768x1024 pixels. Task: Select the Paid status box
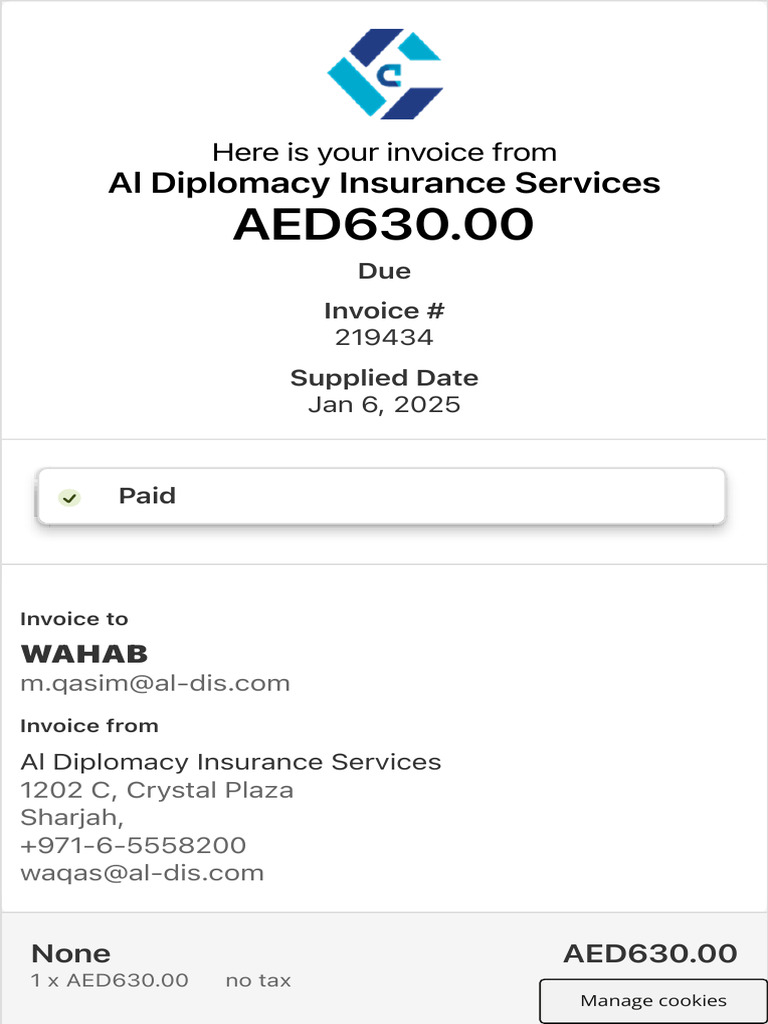click(380, 496)
